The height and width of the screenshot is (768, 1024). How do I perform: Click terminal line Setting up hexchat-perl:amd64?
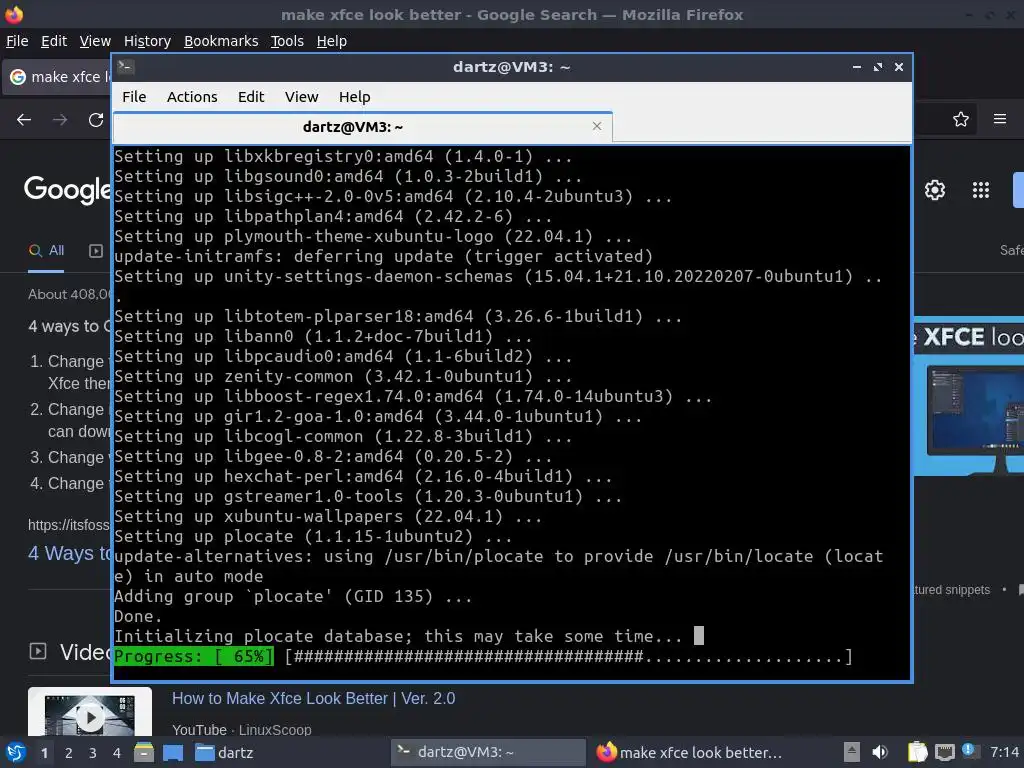point(363,476)
